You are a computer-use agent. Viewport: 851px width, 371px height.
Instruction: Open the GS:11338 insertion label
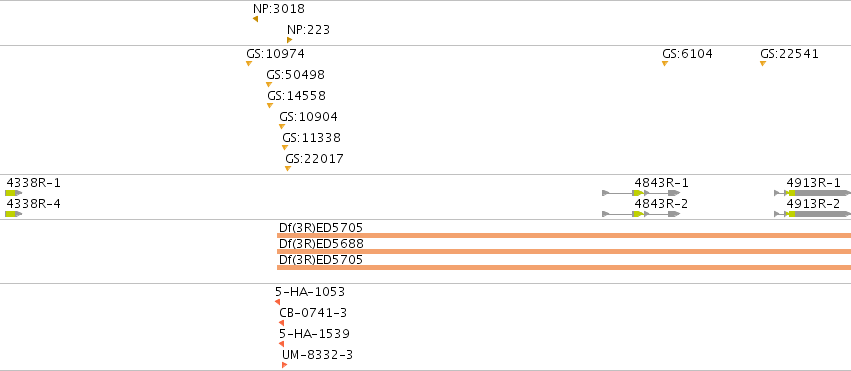click(x=312, y=138)
